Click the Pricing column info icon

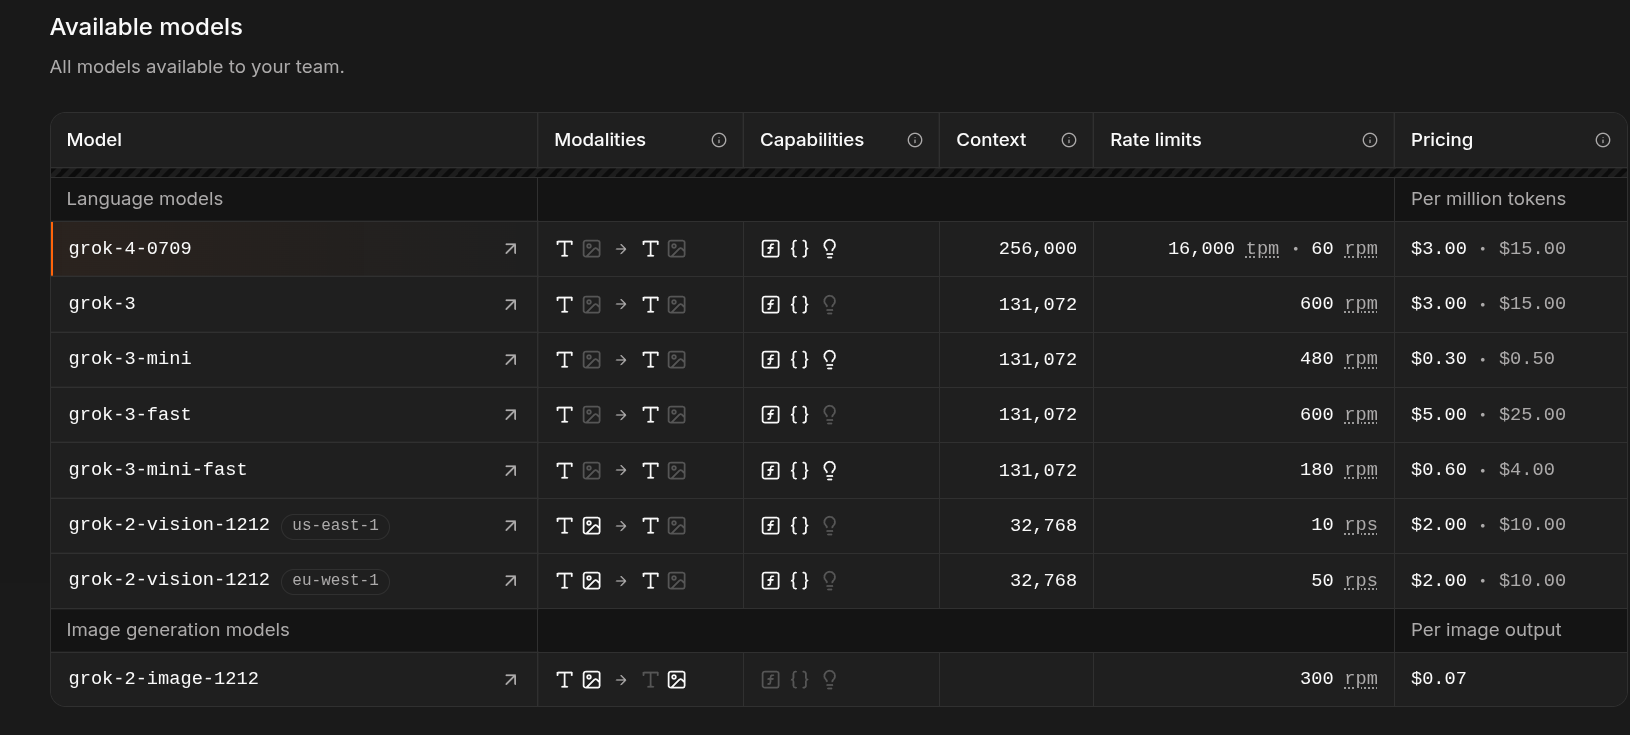[1603, 140]
